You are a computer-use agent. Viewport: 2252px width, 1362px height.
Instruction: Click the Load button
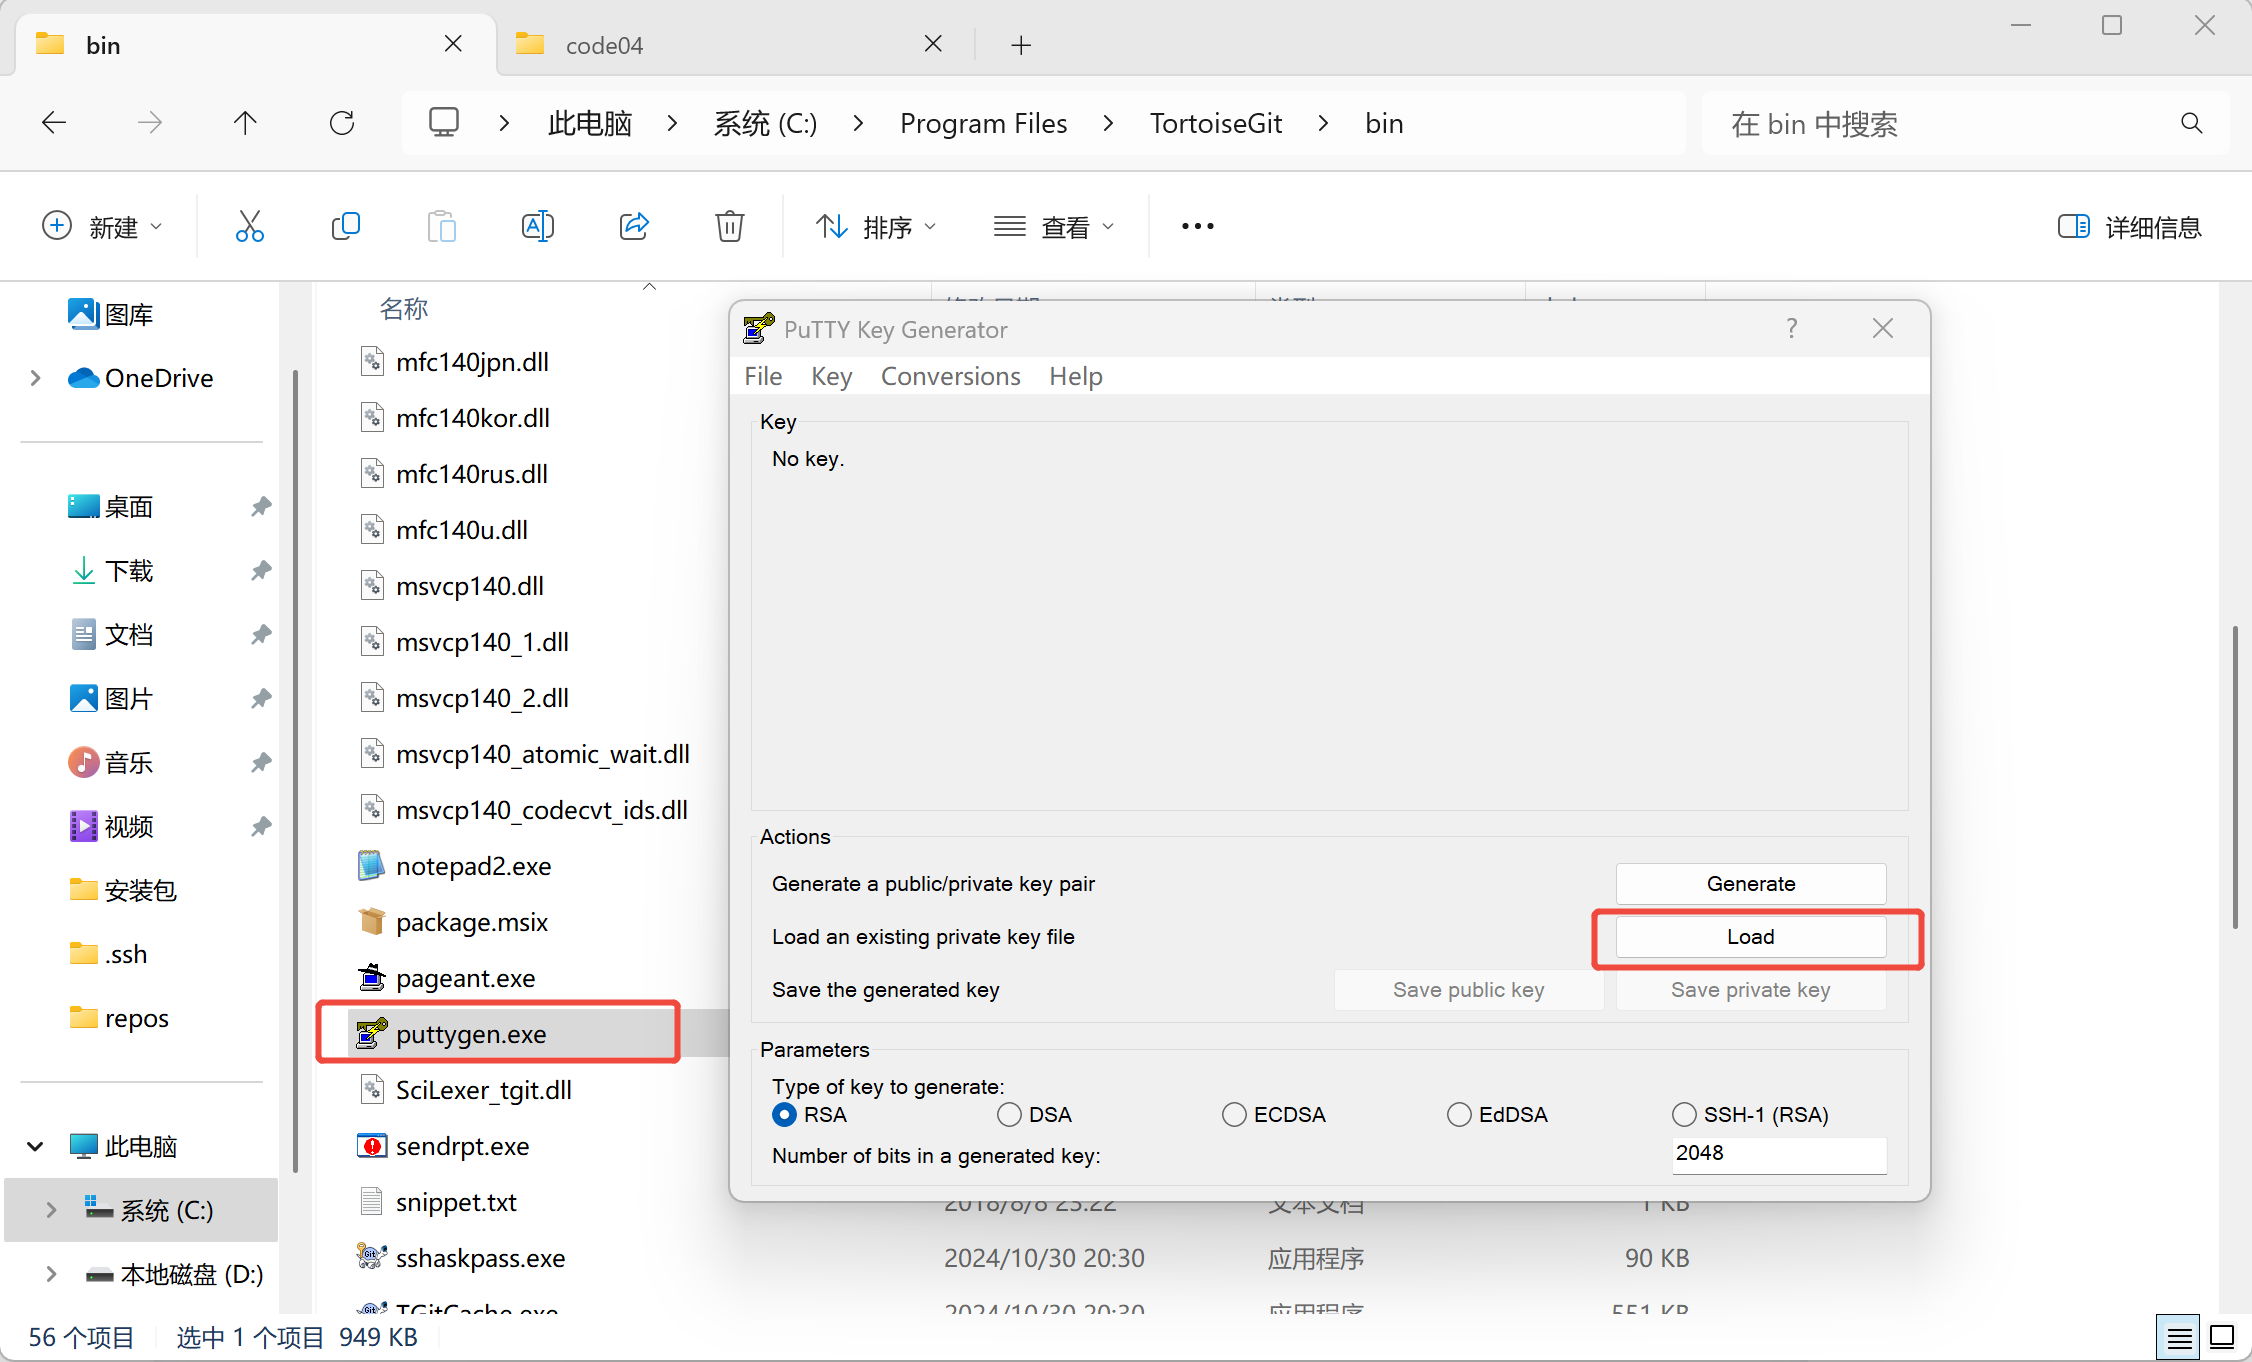click(1750, 937)
